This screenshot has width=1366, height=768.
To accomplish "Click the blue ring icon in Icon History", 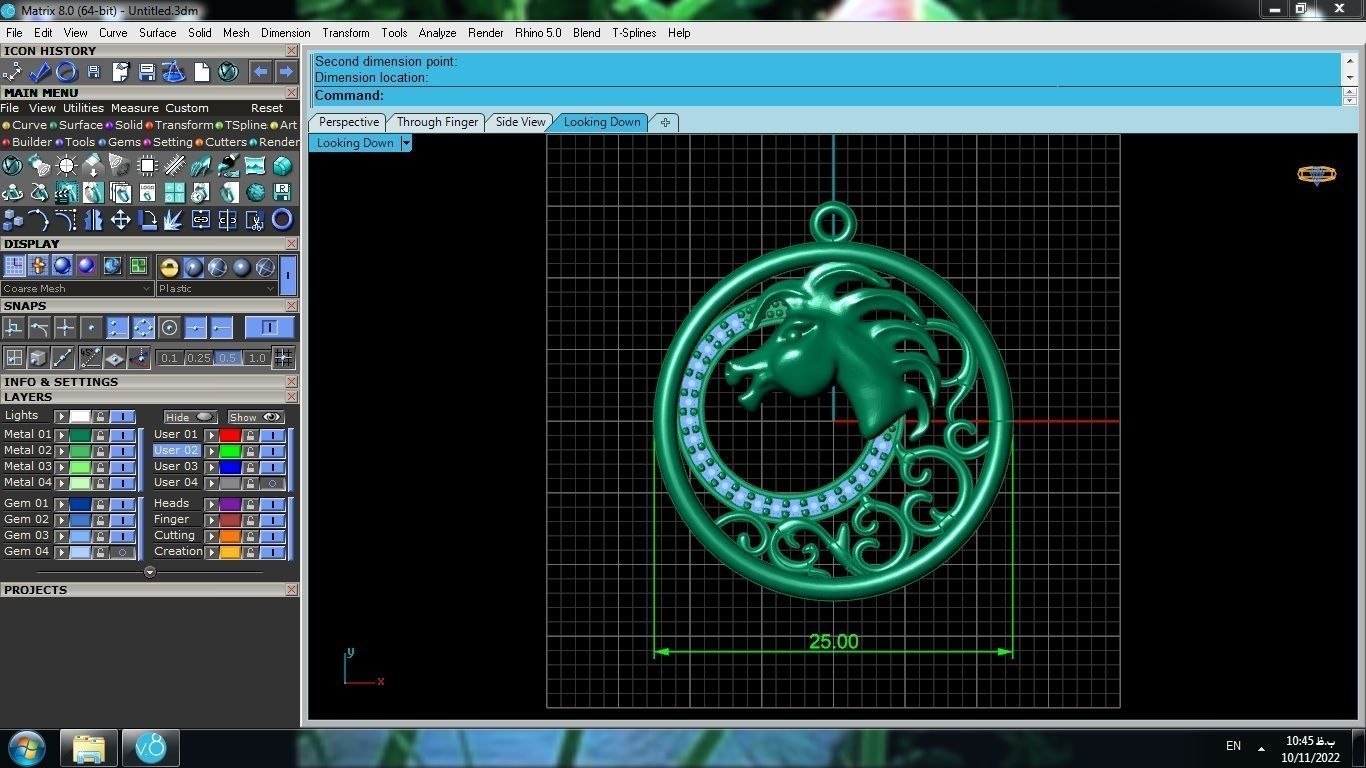I will pyautogui.click(x=67, y=72).
